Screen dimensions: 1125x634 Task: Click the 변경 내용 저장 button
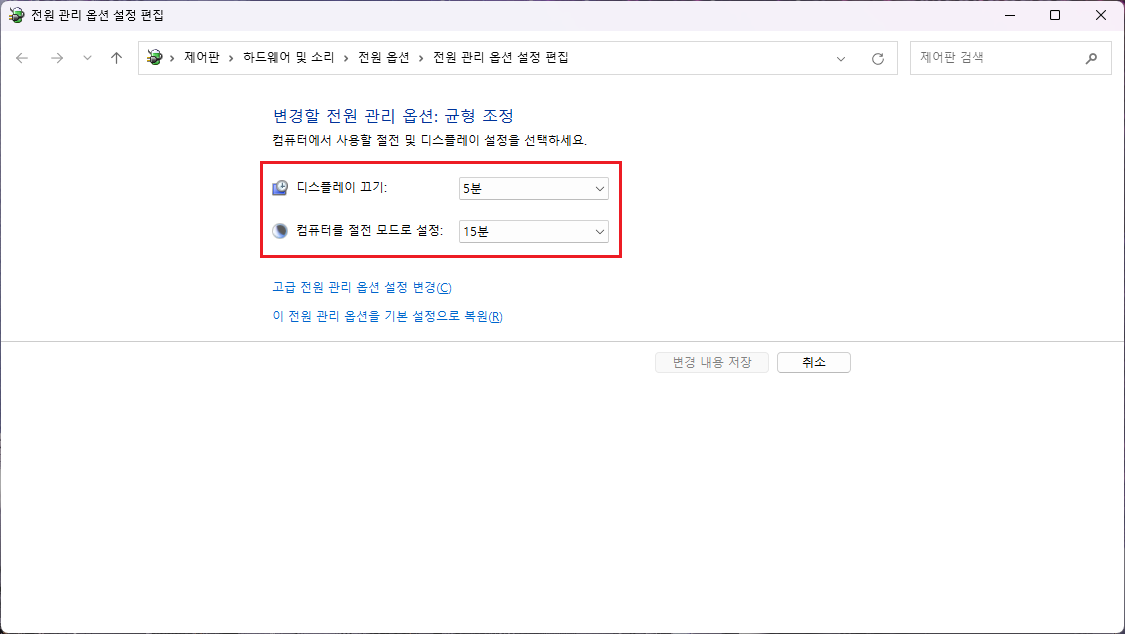point(711,362)
